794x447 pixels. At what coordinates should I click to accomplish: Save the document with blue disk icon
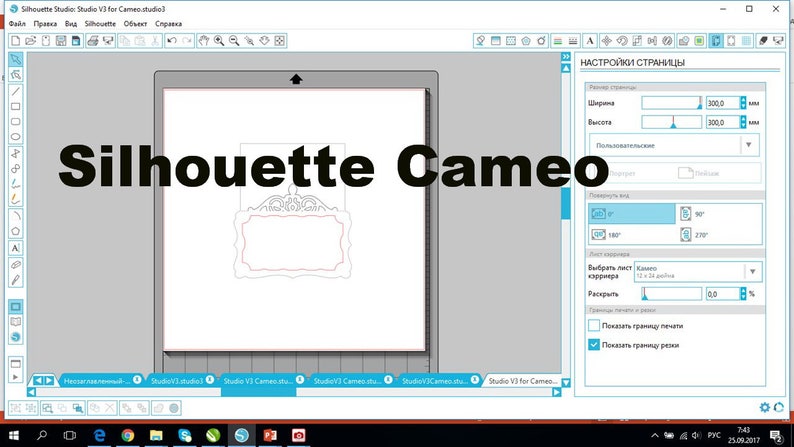click(76, 41)
